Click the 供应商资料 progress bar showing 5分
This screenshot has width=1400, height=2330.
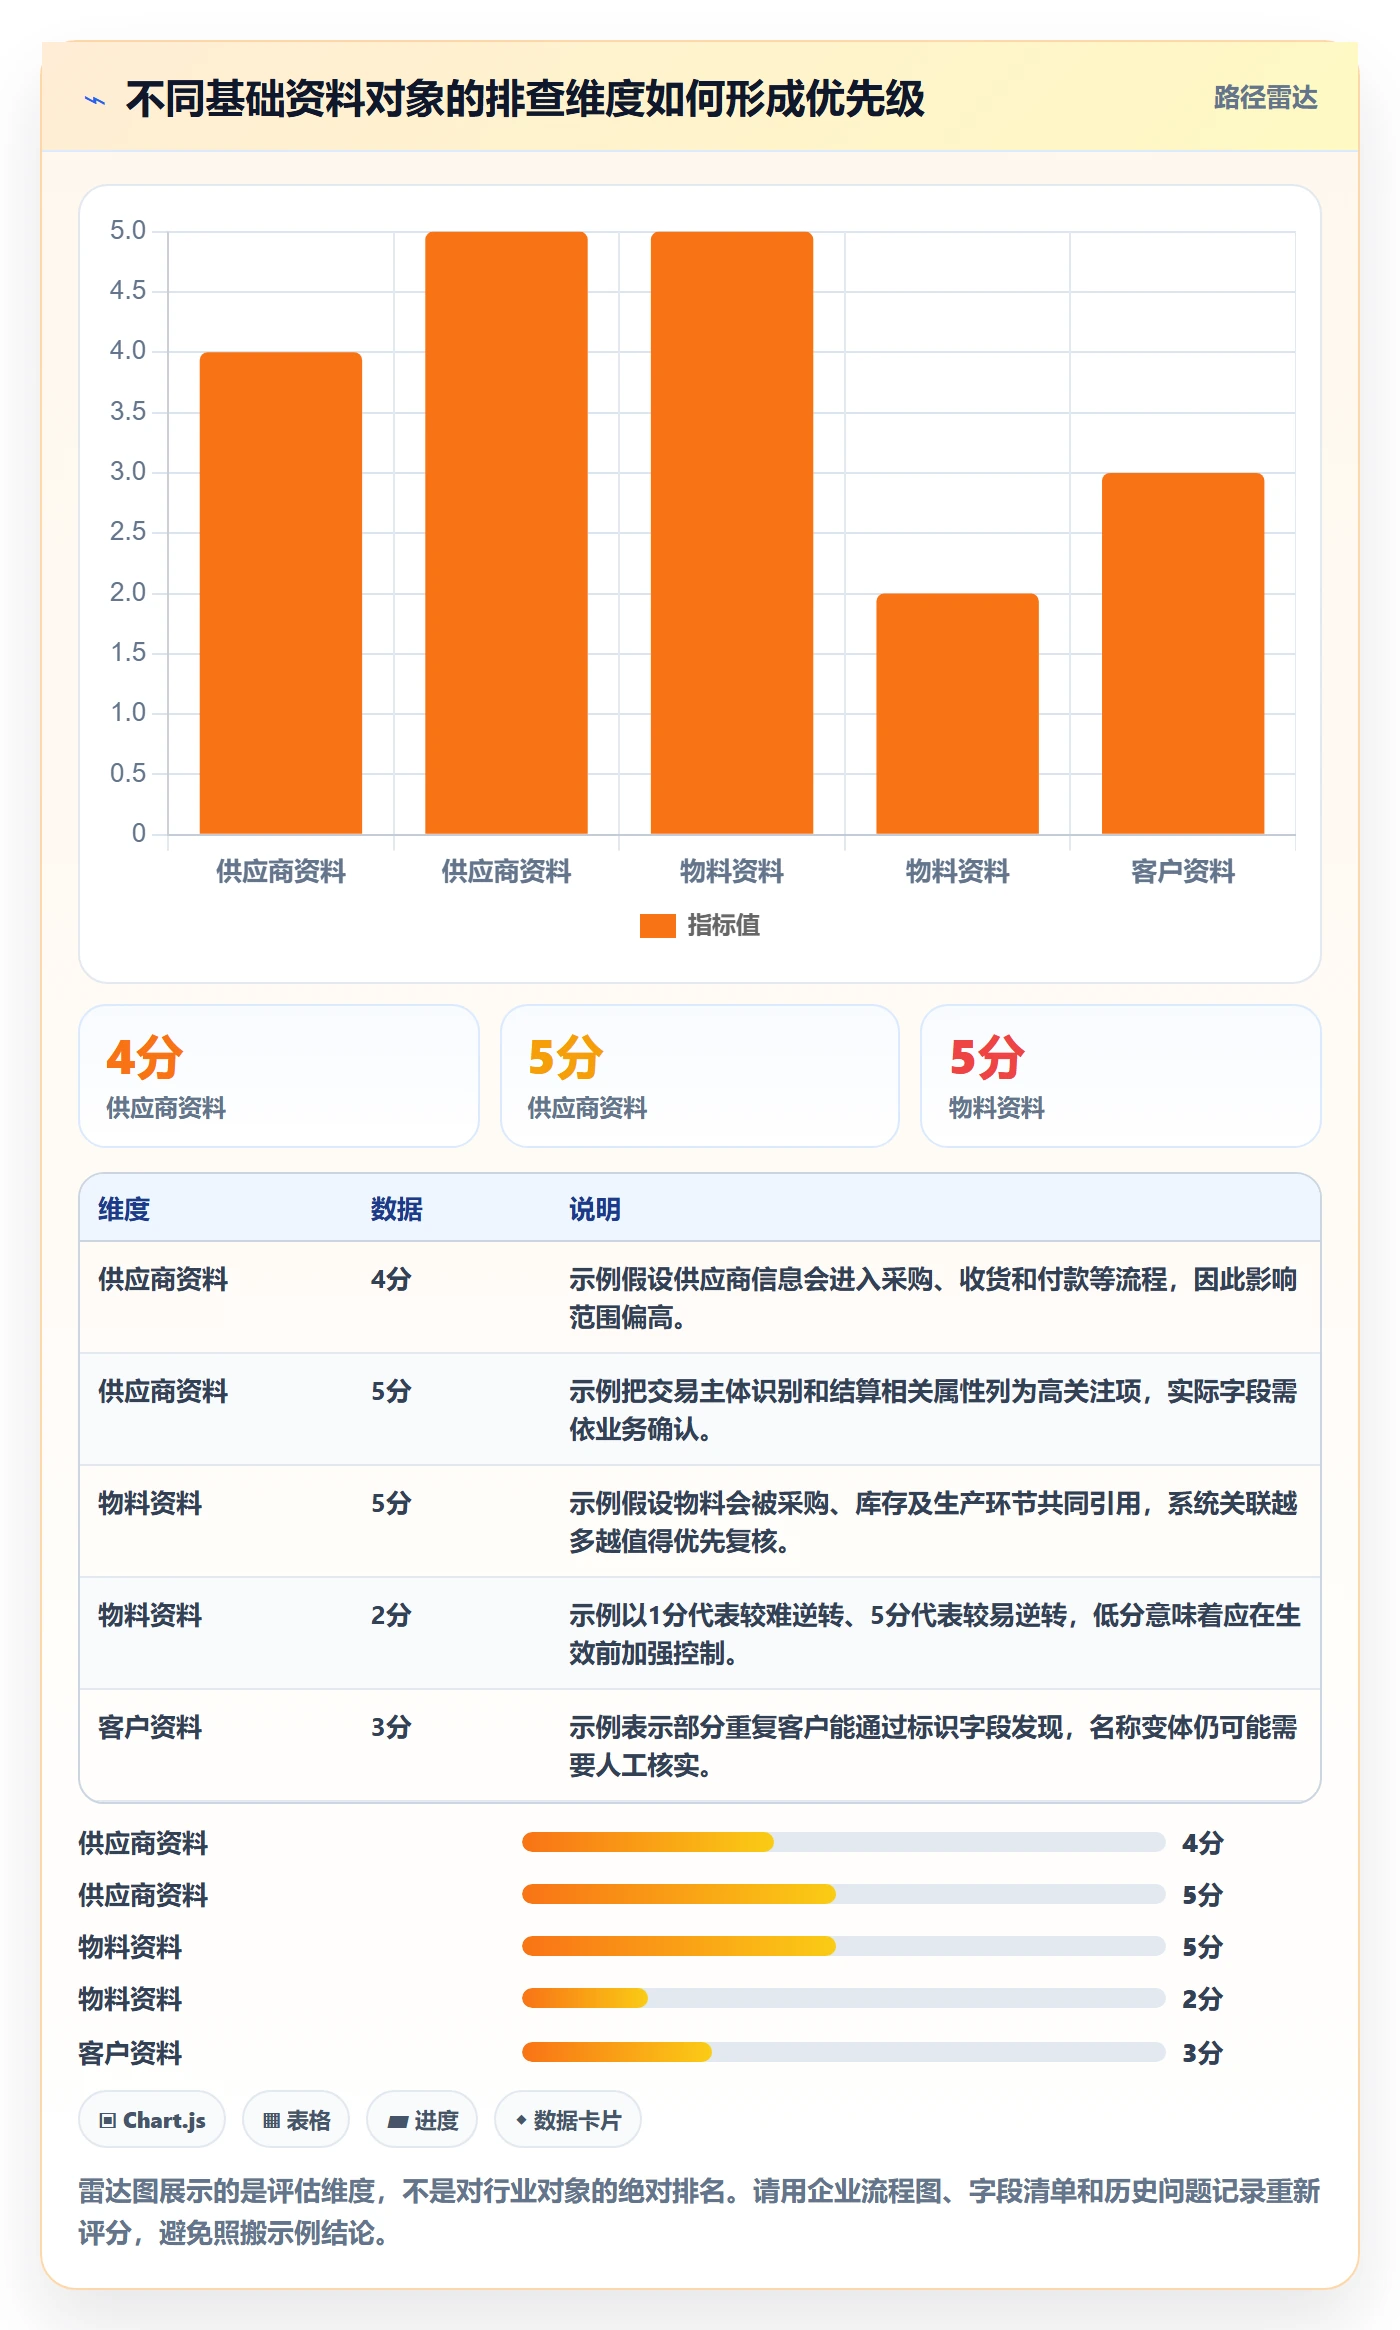(843, 1894)
